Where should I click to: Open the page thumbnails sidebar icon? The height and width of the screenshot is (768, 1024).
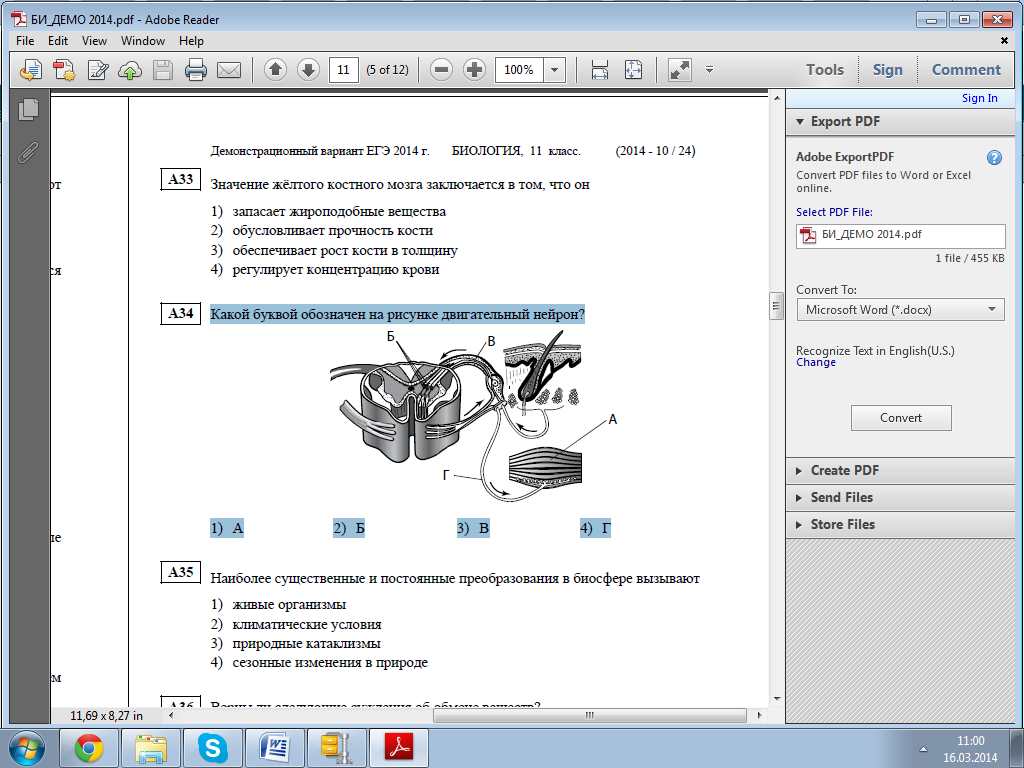[28, 109]
